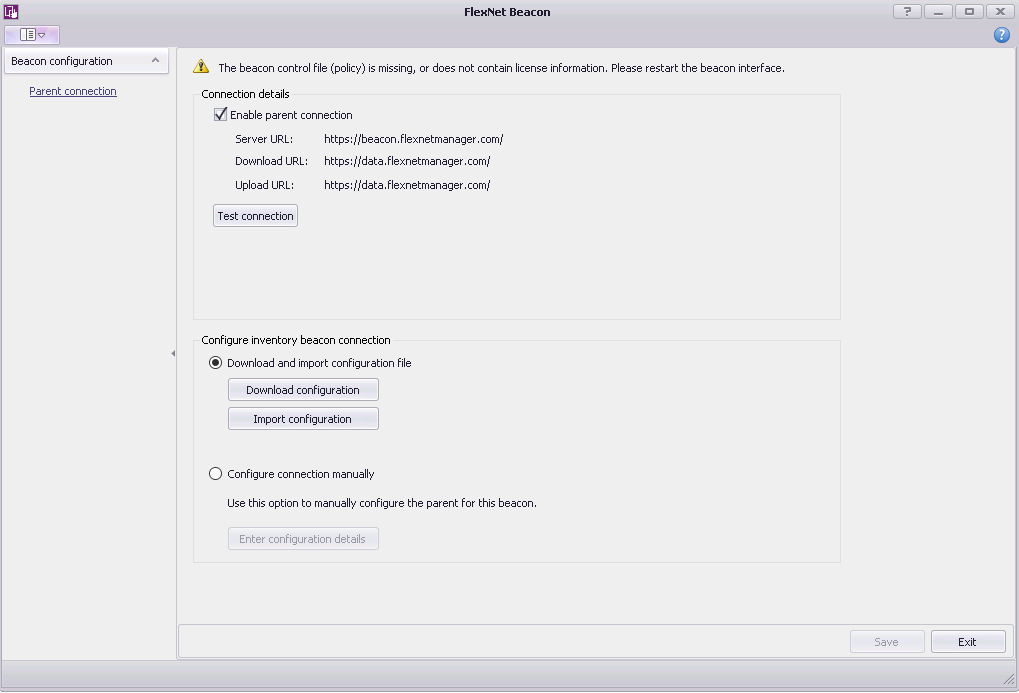Click the Save button

click(886, 642)
